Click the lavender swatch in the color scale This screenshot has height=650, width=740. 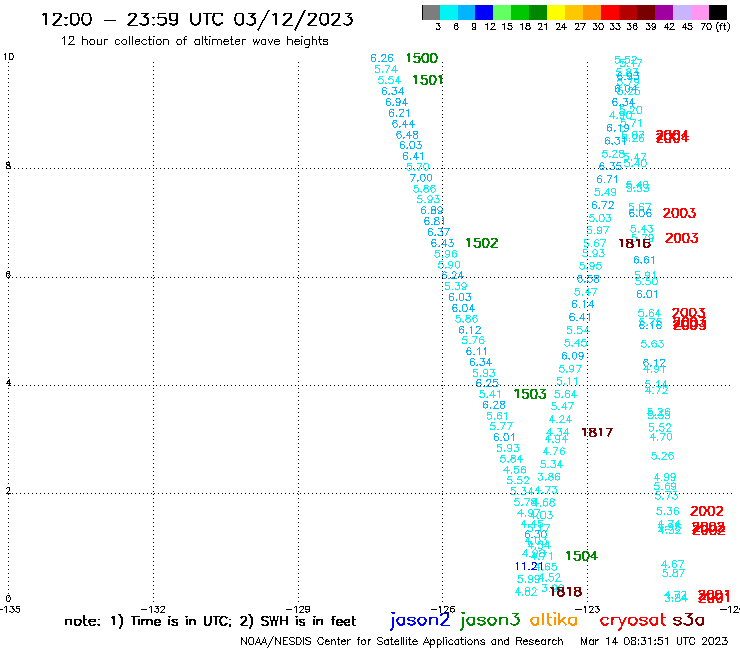pos(681,12)
